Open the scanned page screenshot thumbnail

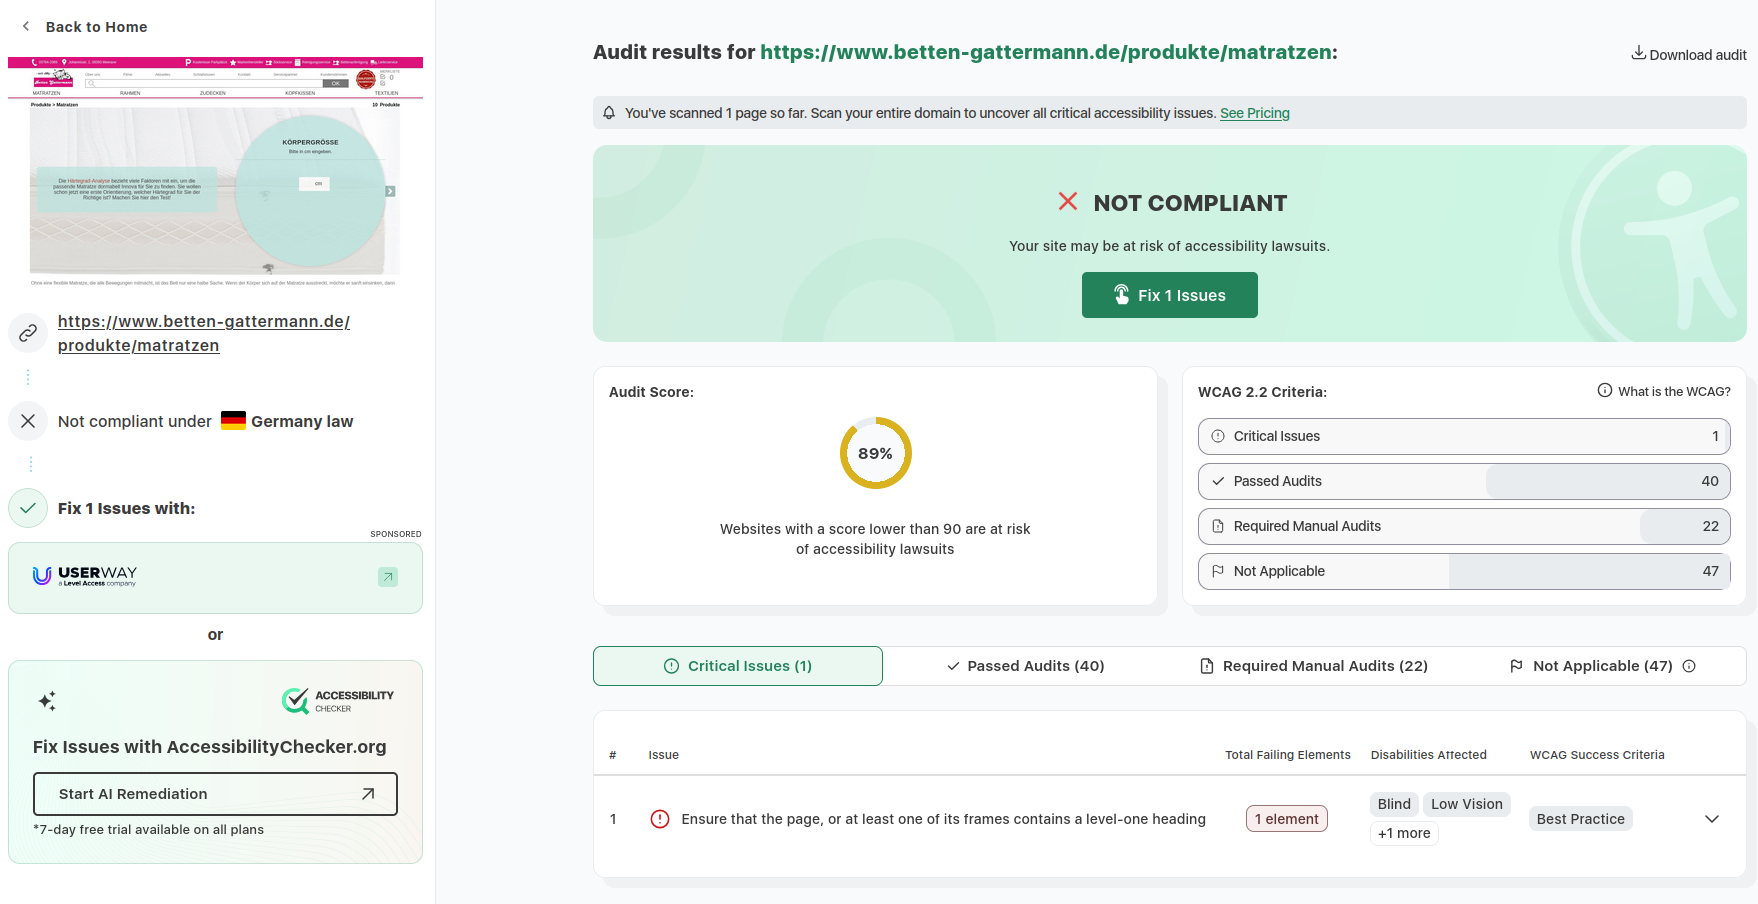tap(215, 172)
